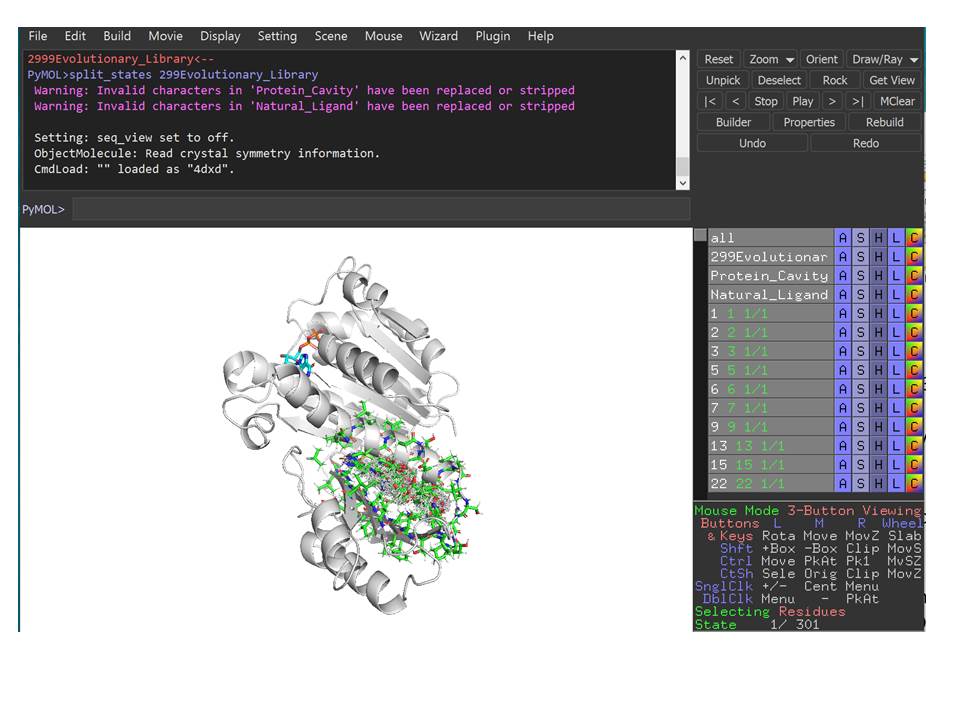
Task: Open the Plugin menu
Action: click(492, 36)
